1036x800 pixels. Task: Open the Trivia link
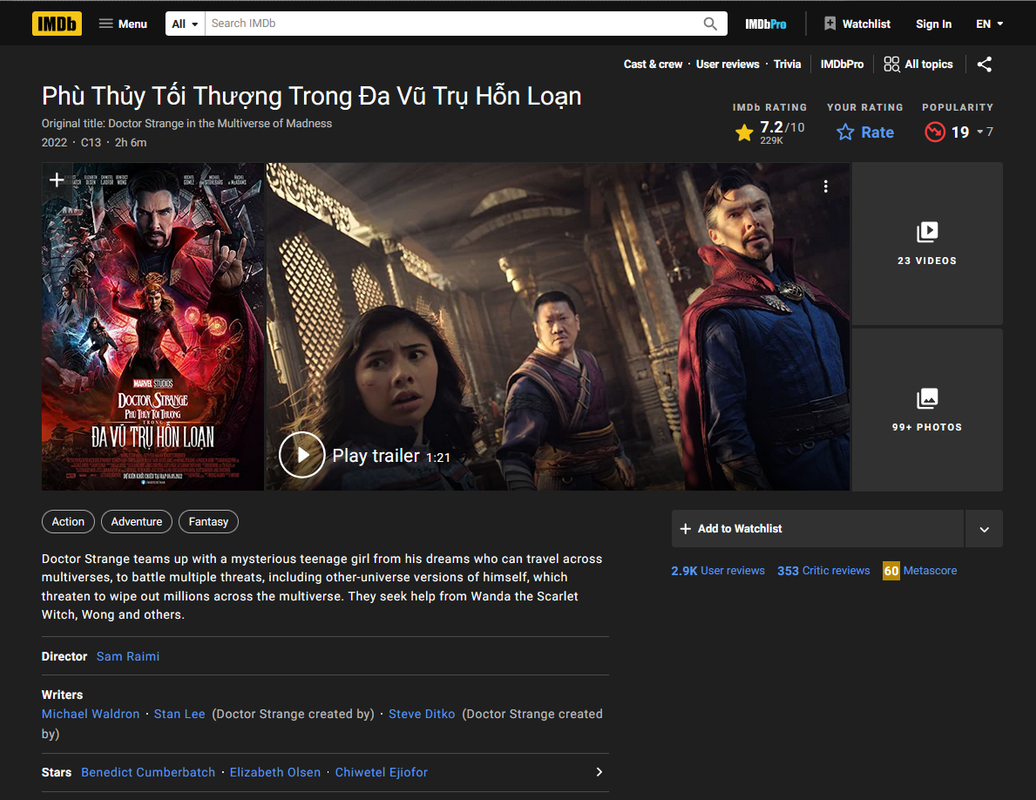(787, 64)
